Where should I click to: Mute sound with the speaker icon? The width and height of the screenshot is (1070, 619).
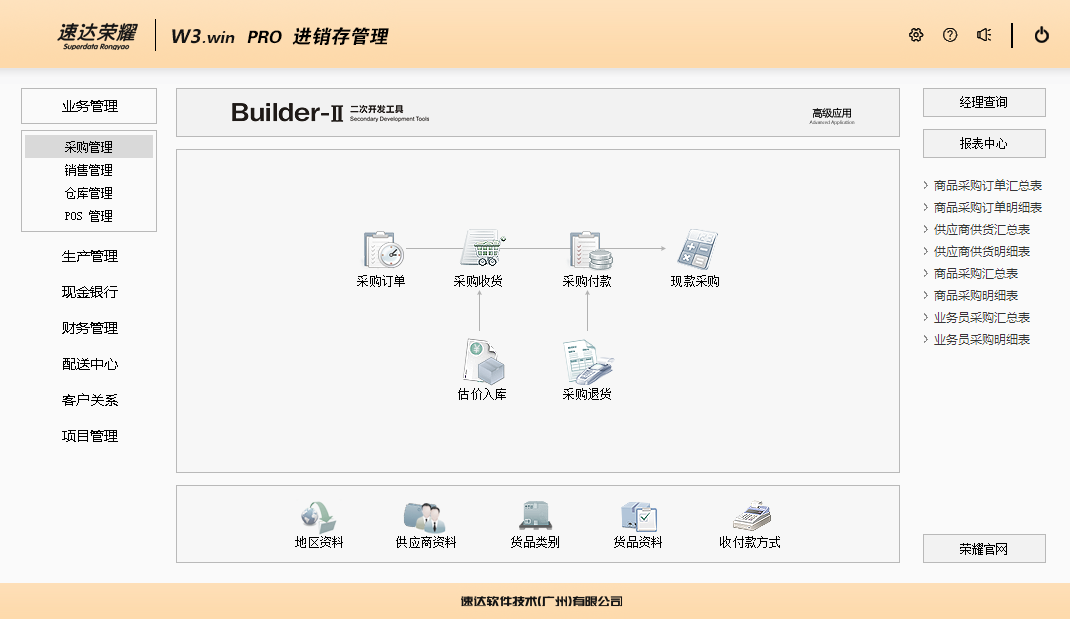coord(984,35)
